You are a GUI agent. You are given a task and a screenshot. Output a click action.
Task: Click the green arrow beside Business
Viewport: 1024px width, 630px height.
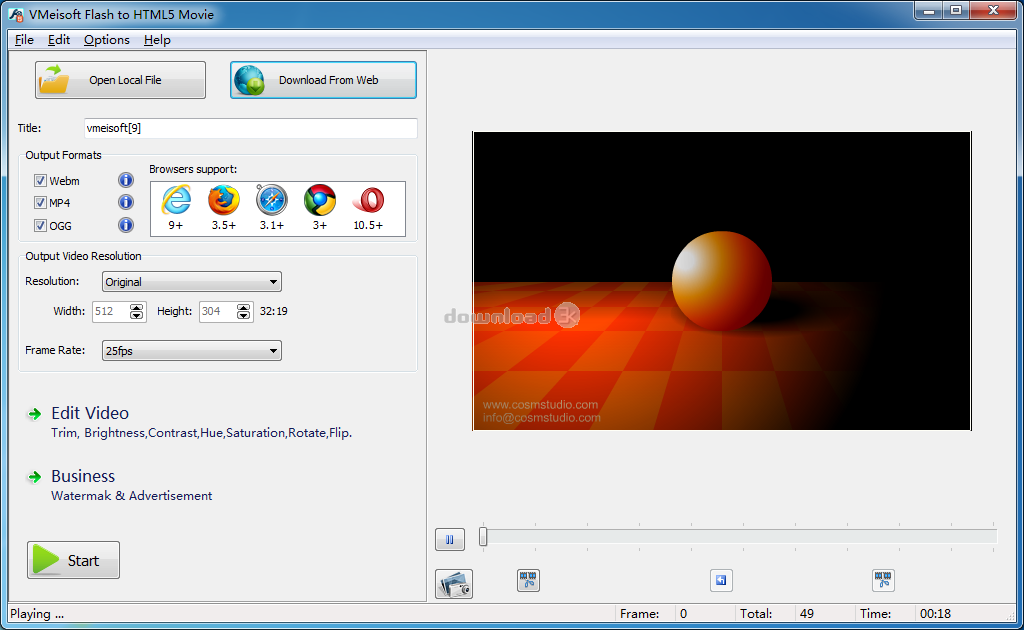[35, 477]
